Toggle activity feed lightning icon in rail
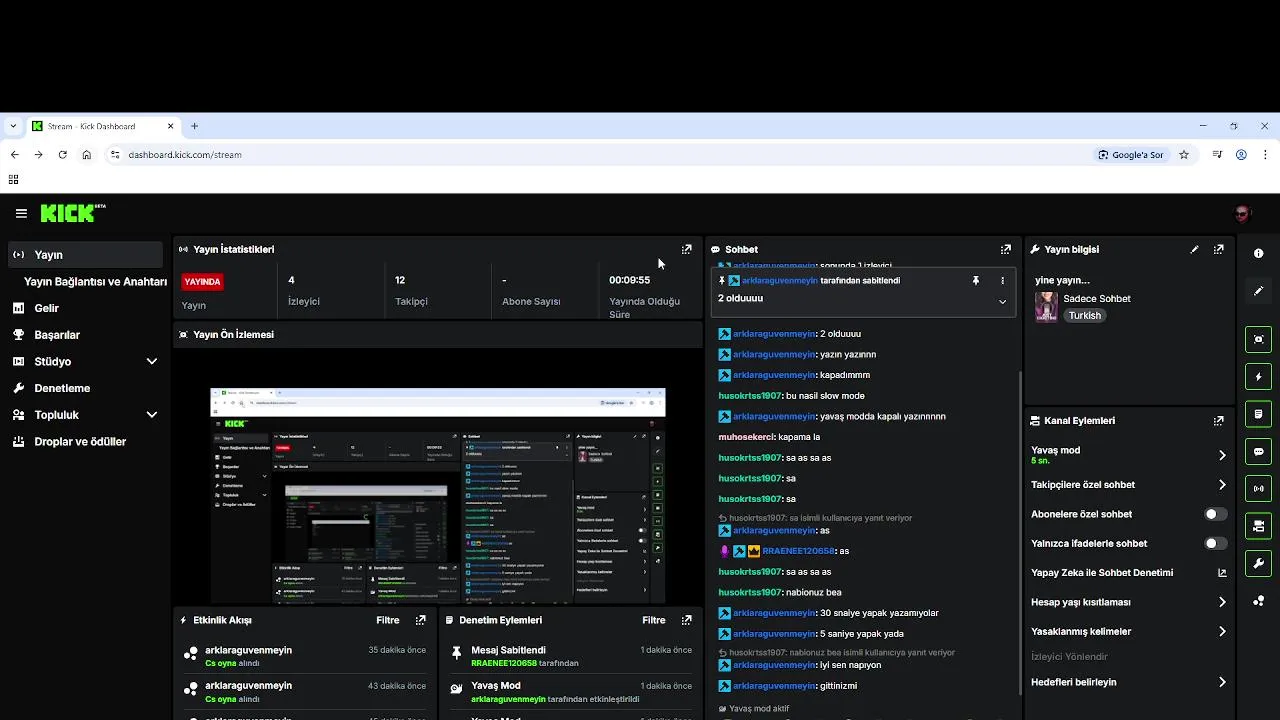 point(1258,377)
